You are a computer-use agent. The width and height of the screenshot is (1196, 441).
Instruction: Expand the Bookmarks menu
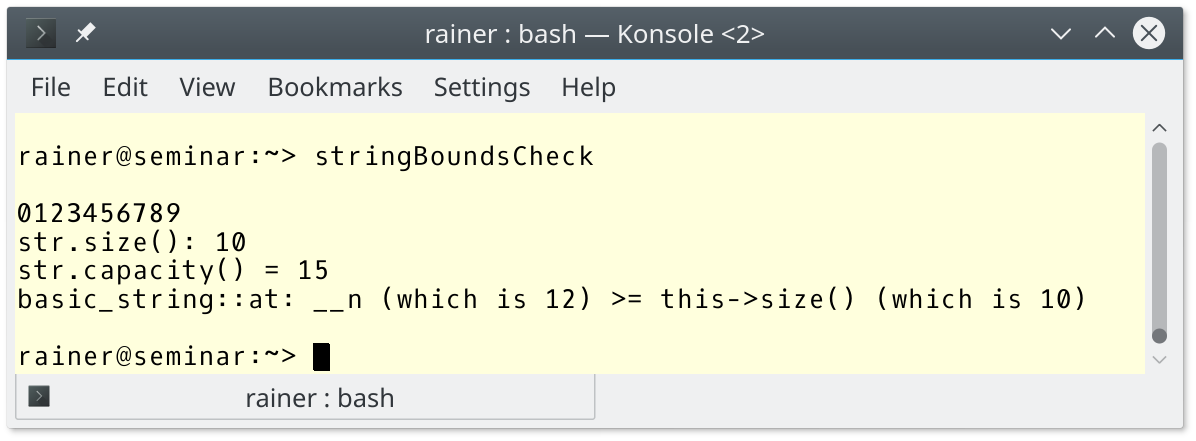tap(335, 87)
